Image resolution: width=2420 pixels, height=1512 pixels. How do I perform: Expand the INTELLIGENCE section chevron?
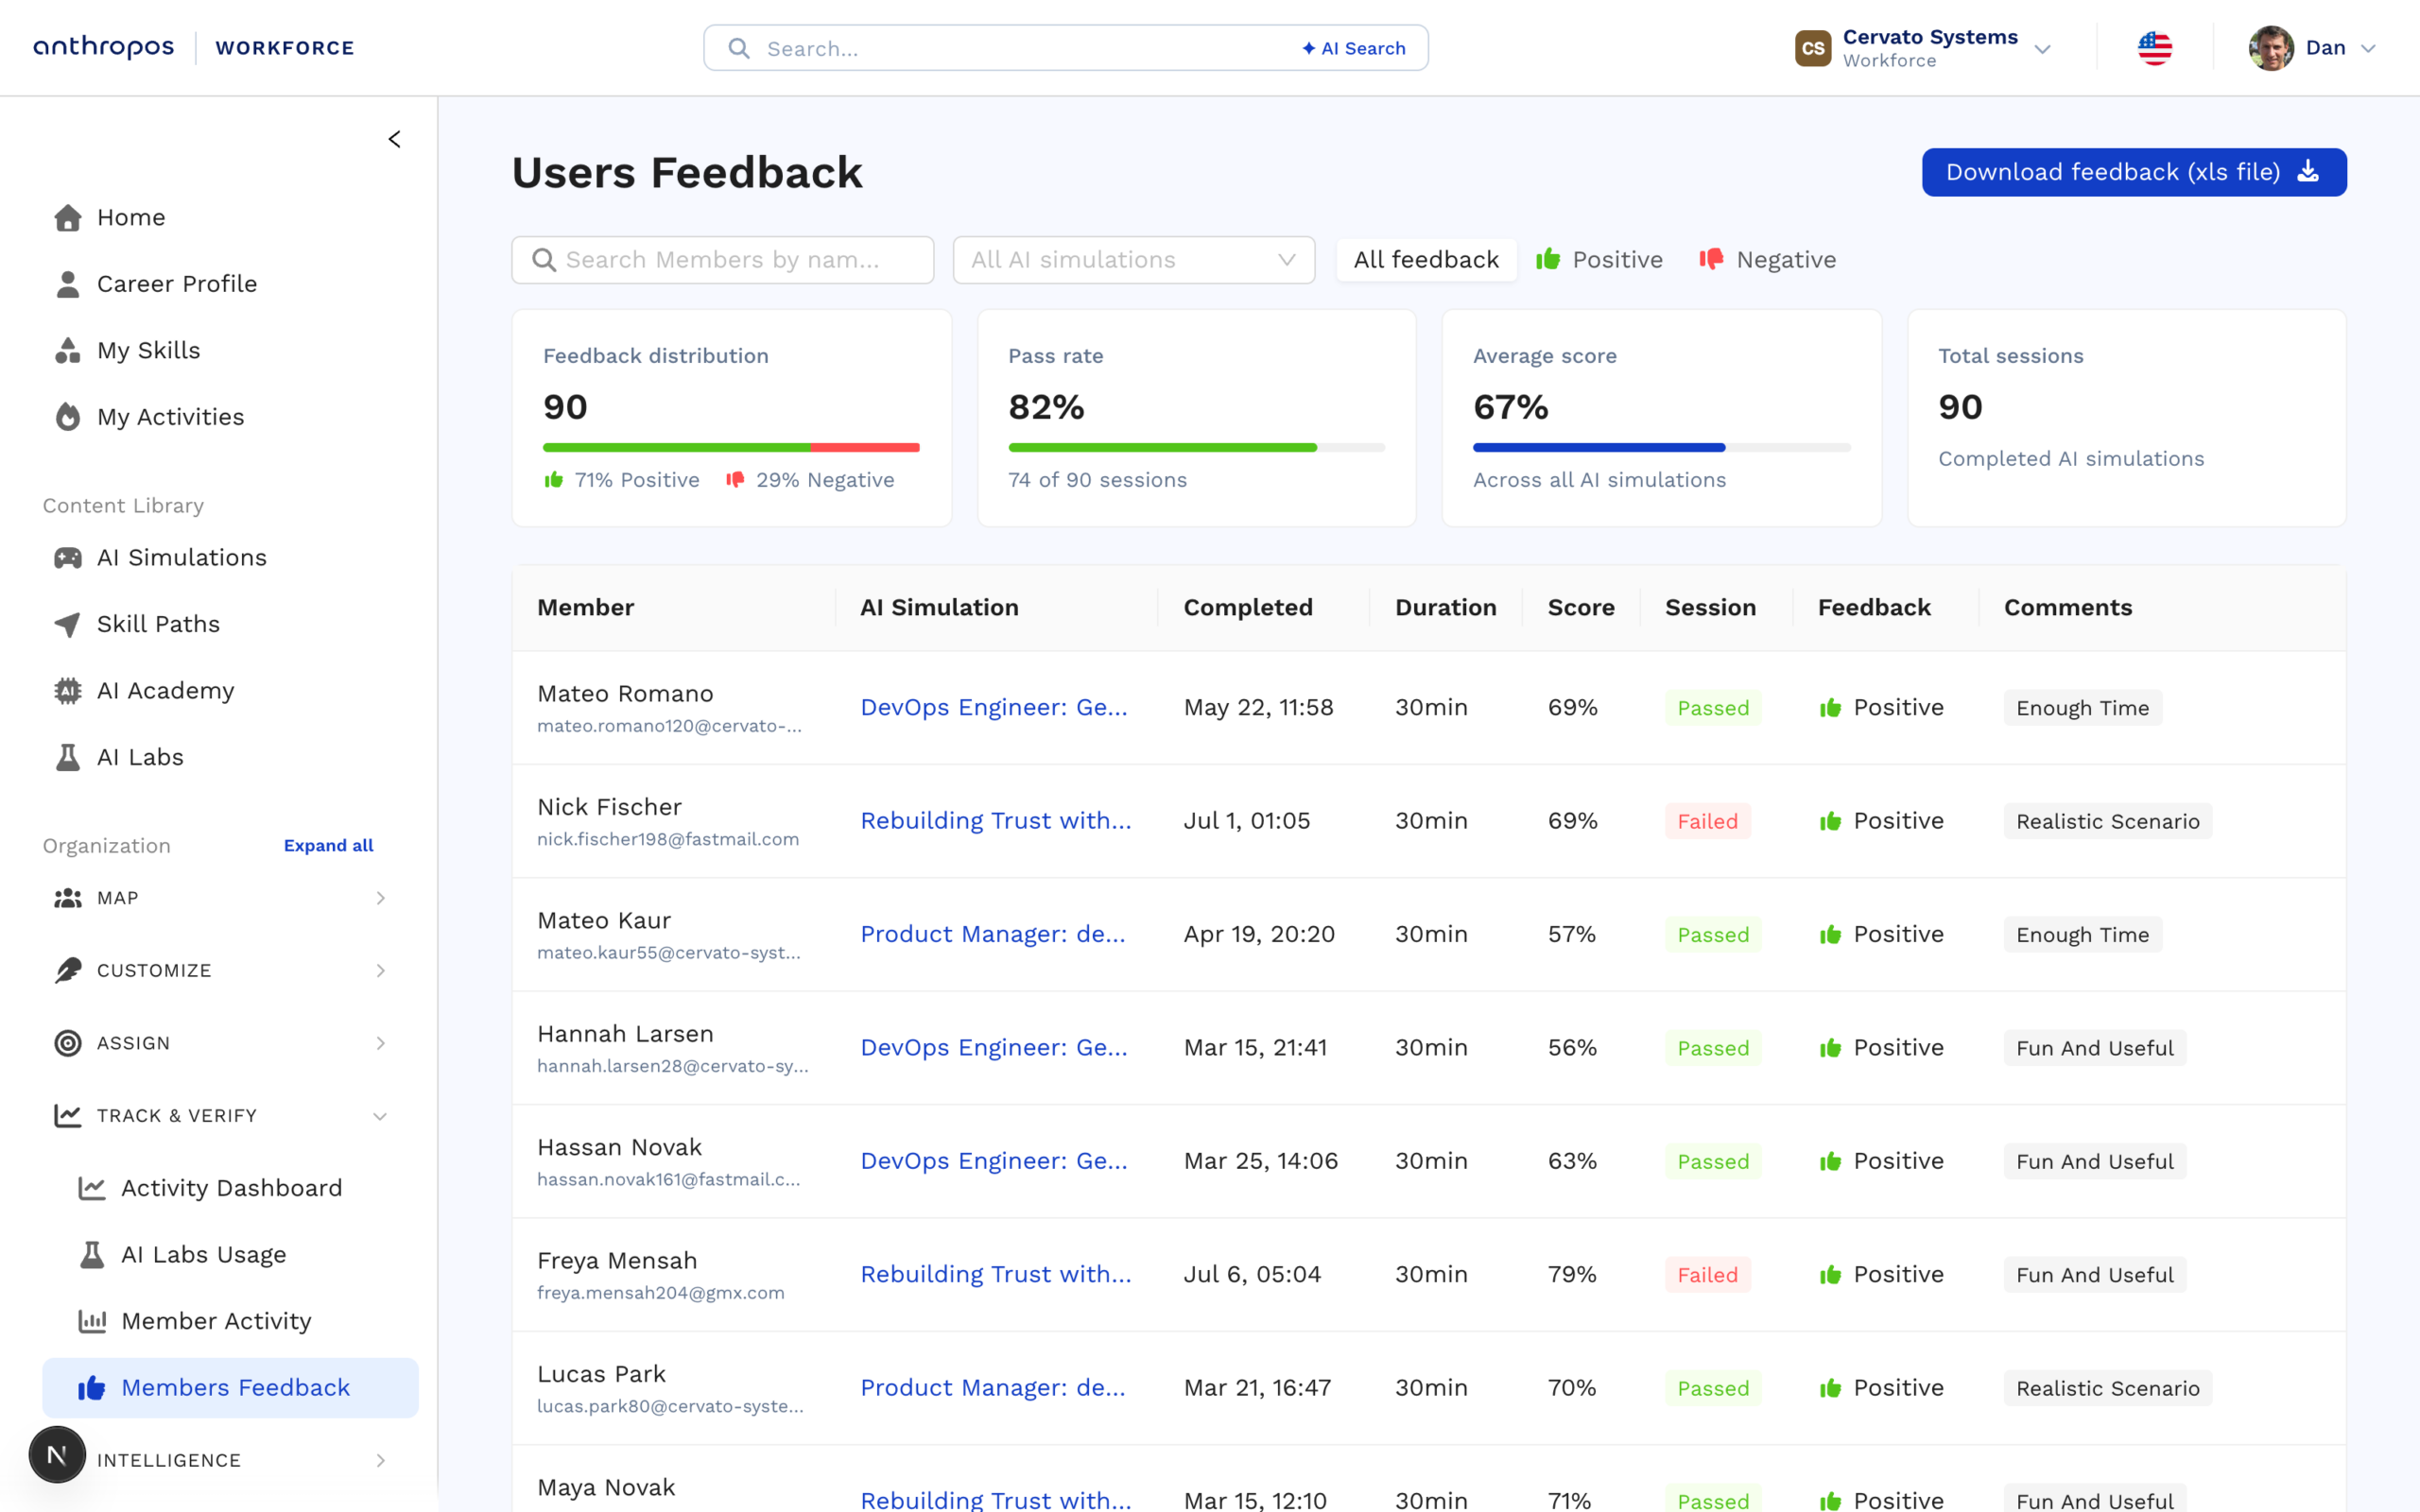(x=380, y=1460)
